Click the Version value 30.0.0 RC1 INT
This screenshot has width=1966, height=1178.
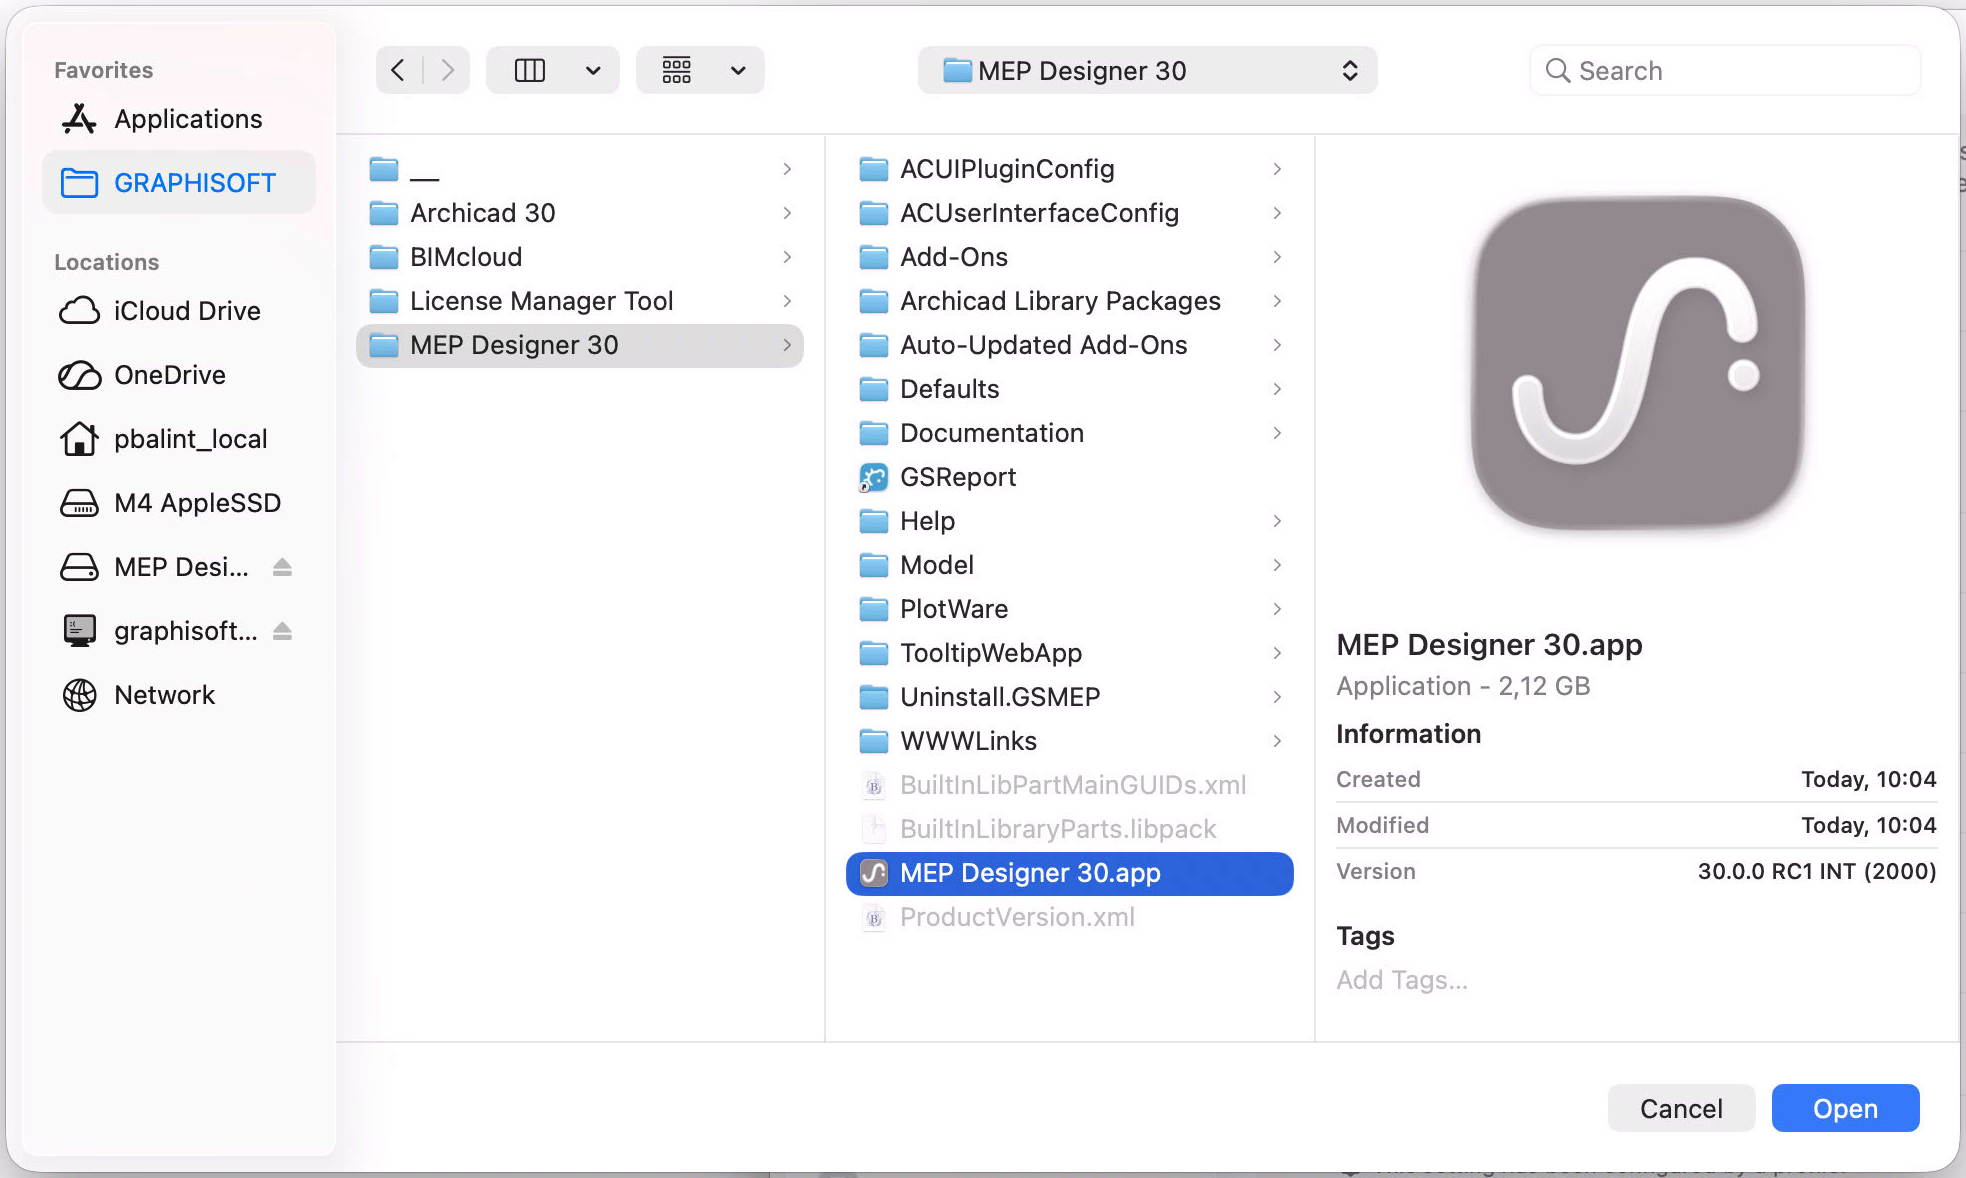pos(1817,871)
